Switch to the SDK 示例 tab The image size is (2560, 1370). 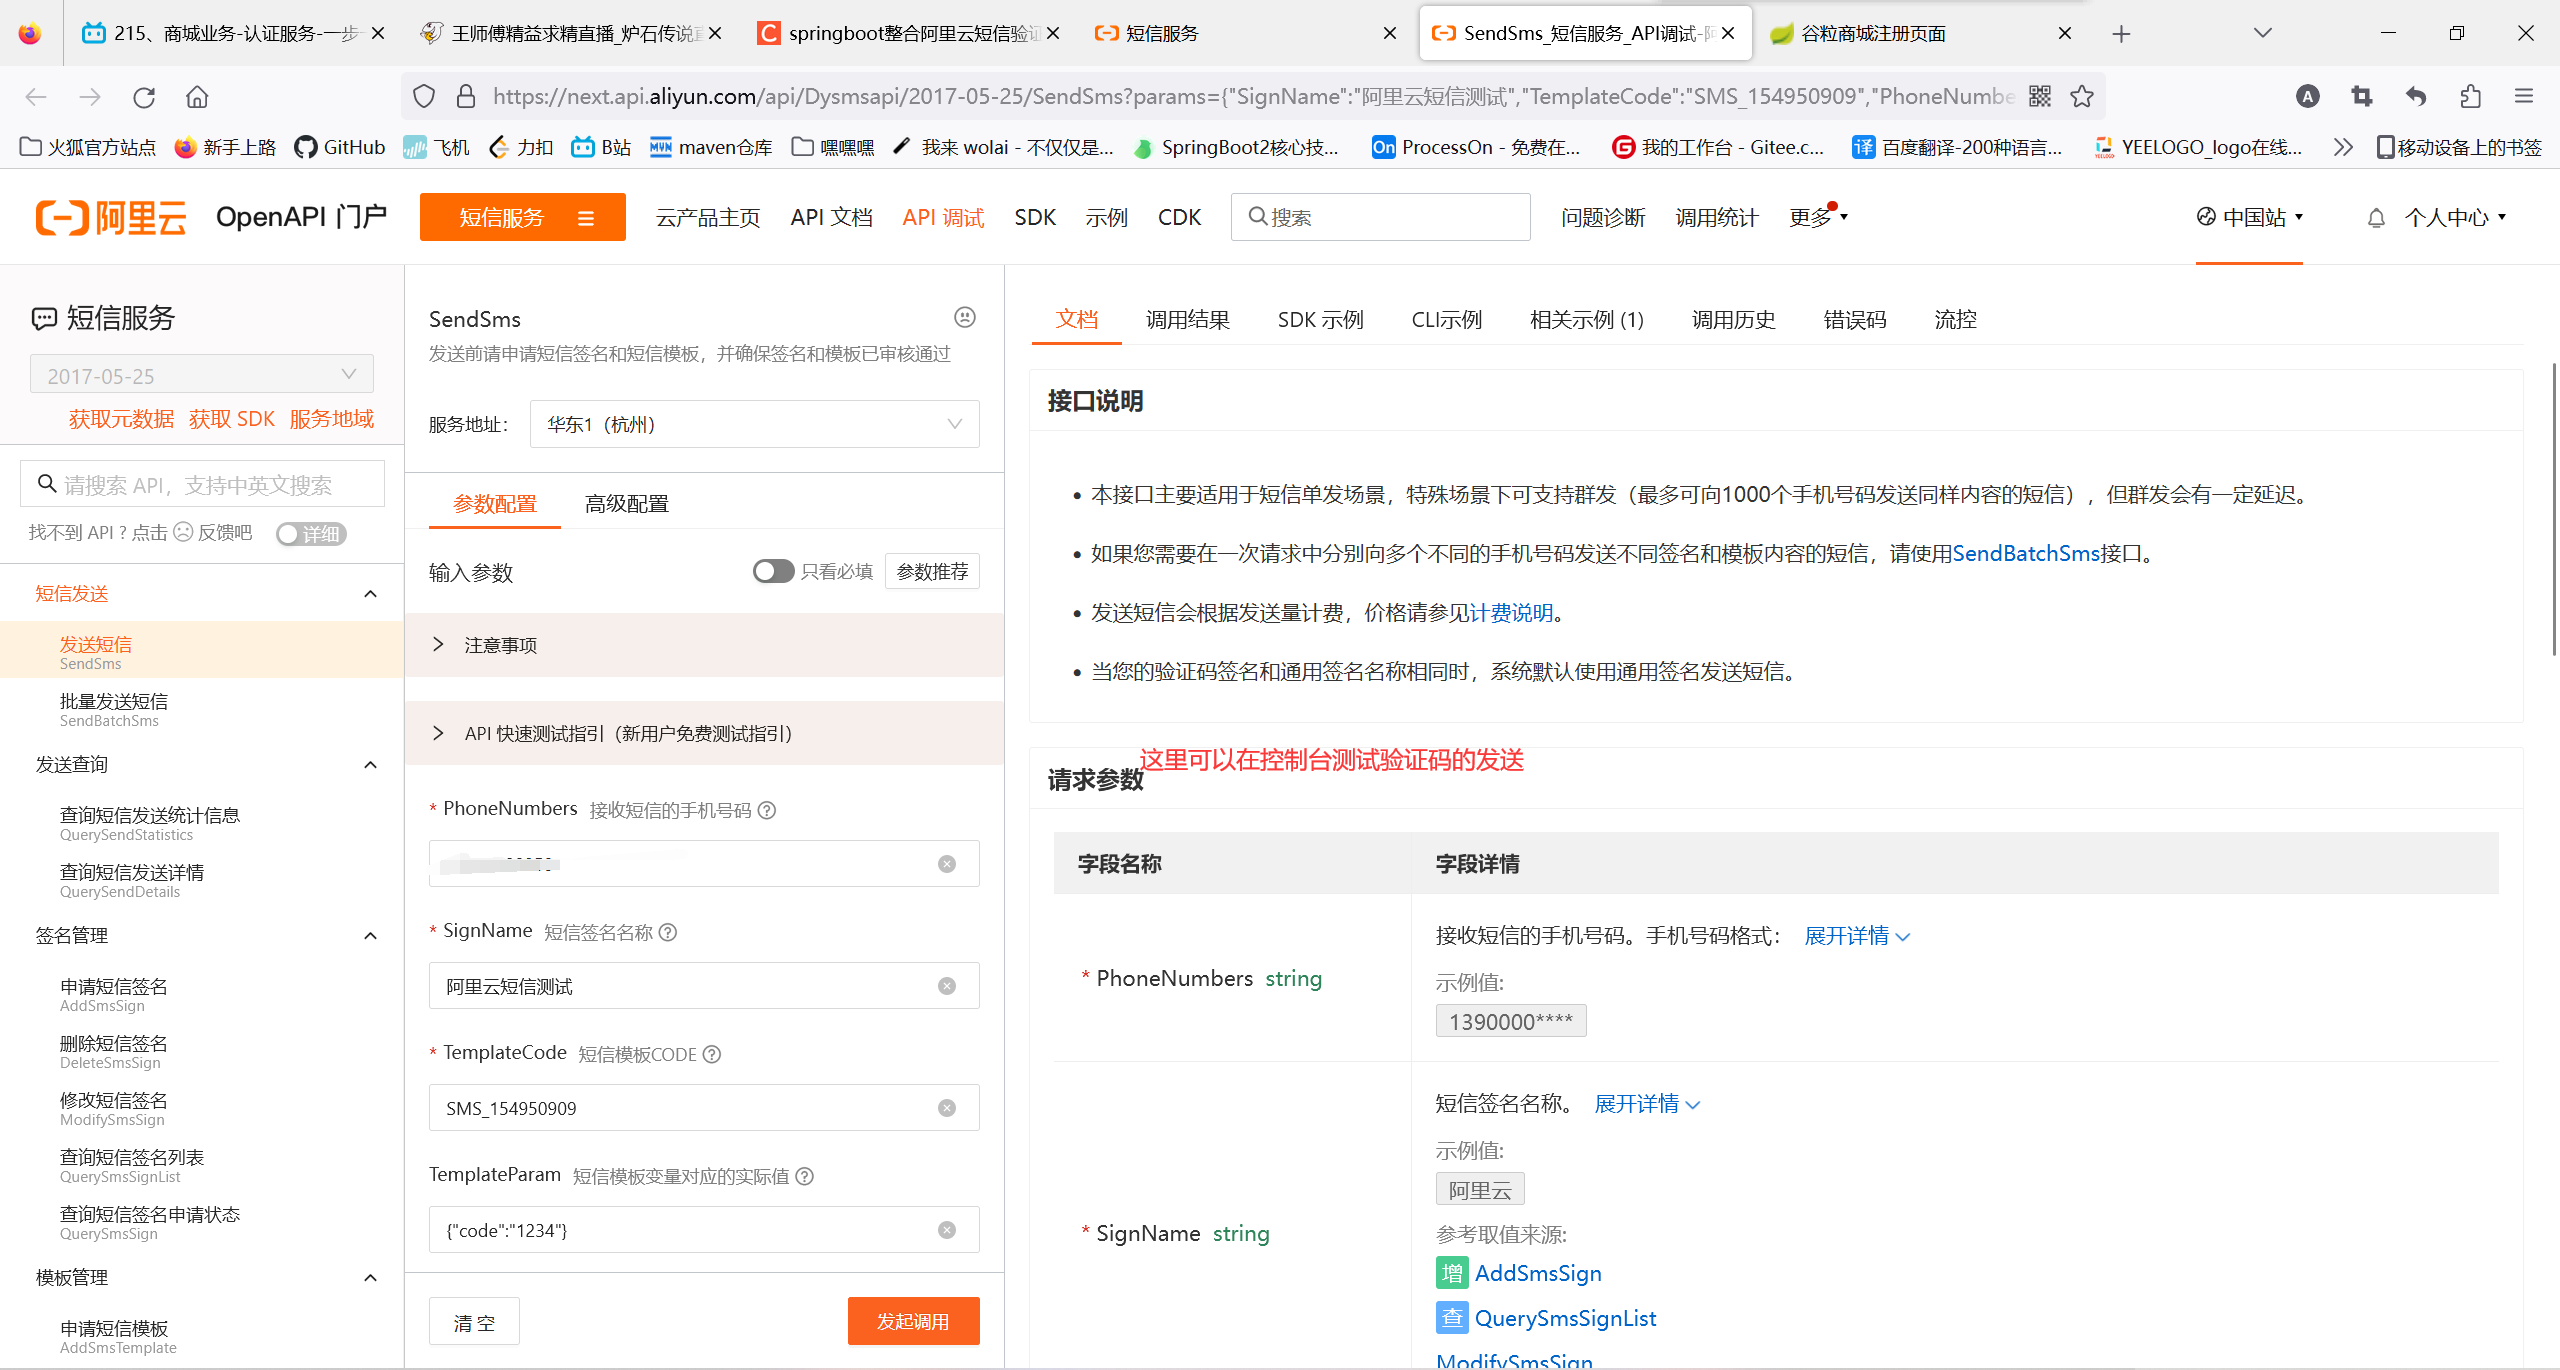tap(1320, 320)
